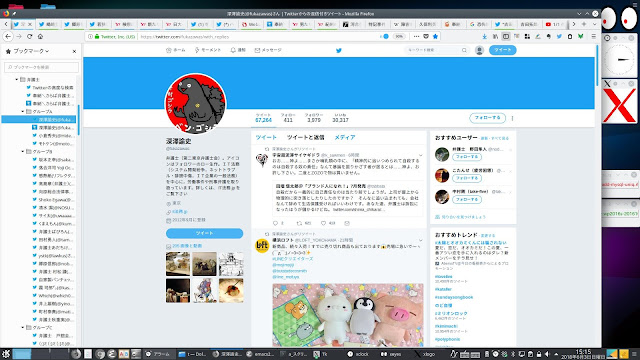Click the magnifier icon in Twitter search
The height and width of the screenshot is (360, 640).
click(464, 50)
